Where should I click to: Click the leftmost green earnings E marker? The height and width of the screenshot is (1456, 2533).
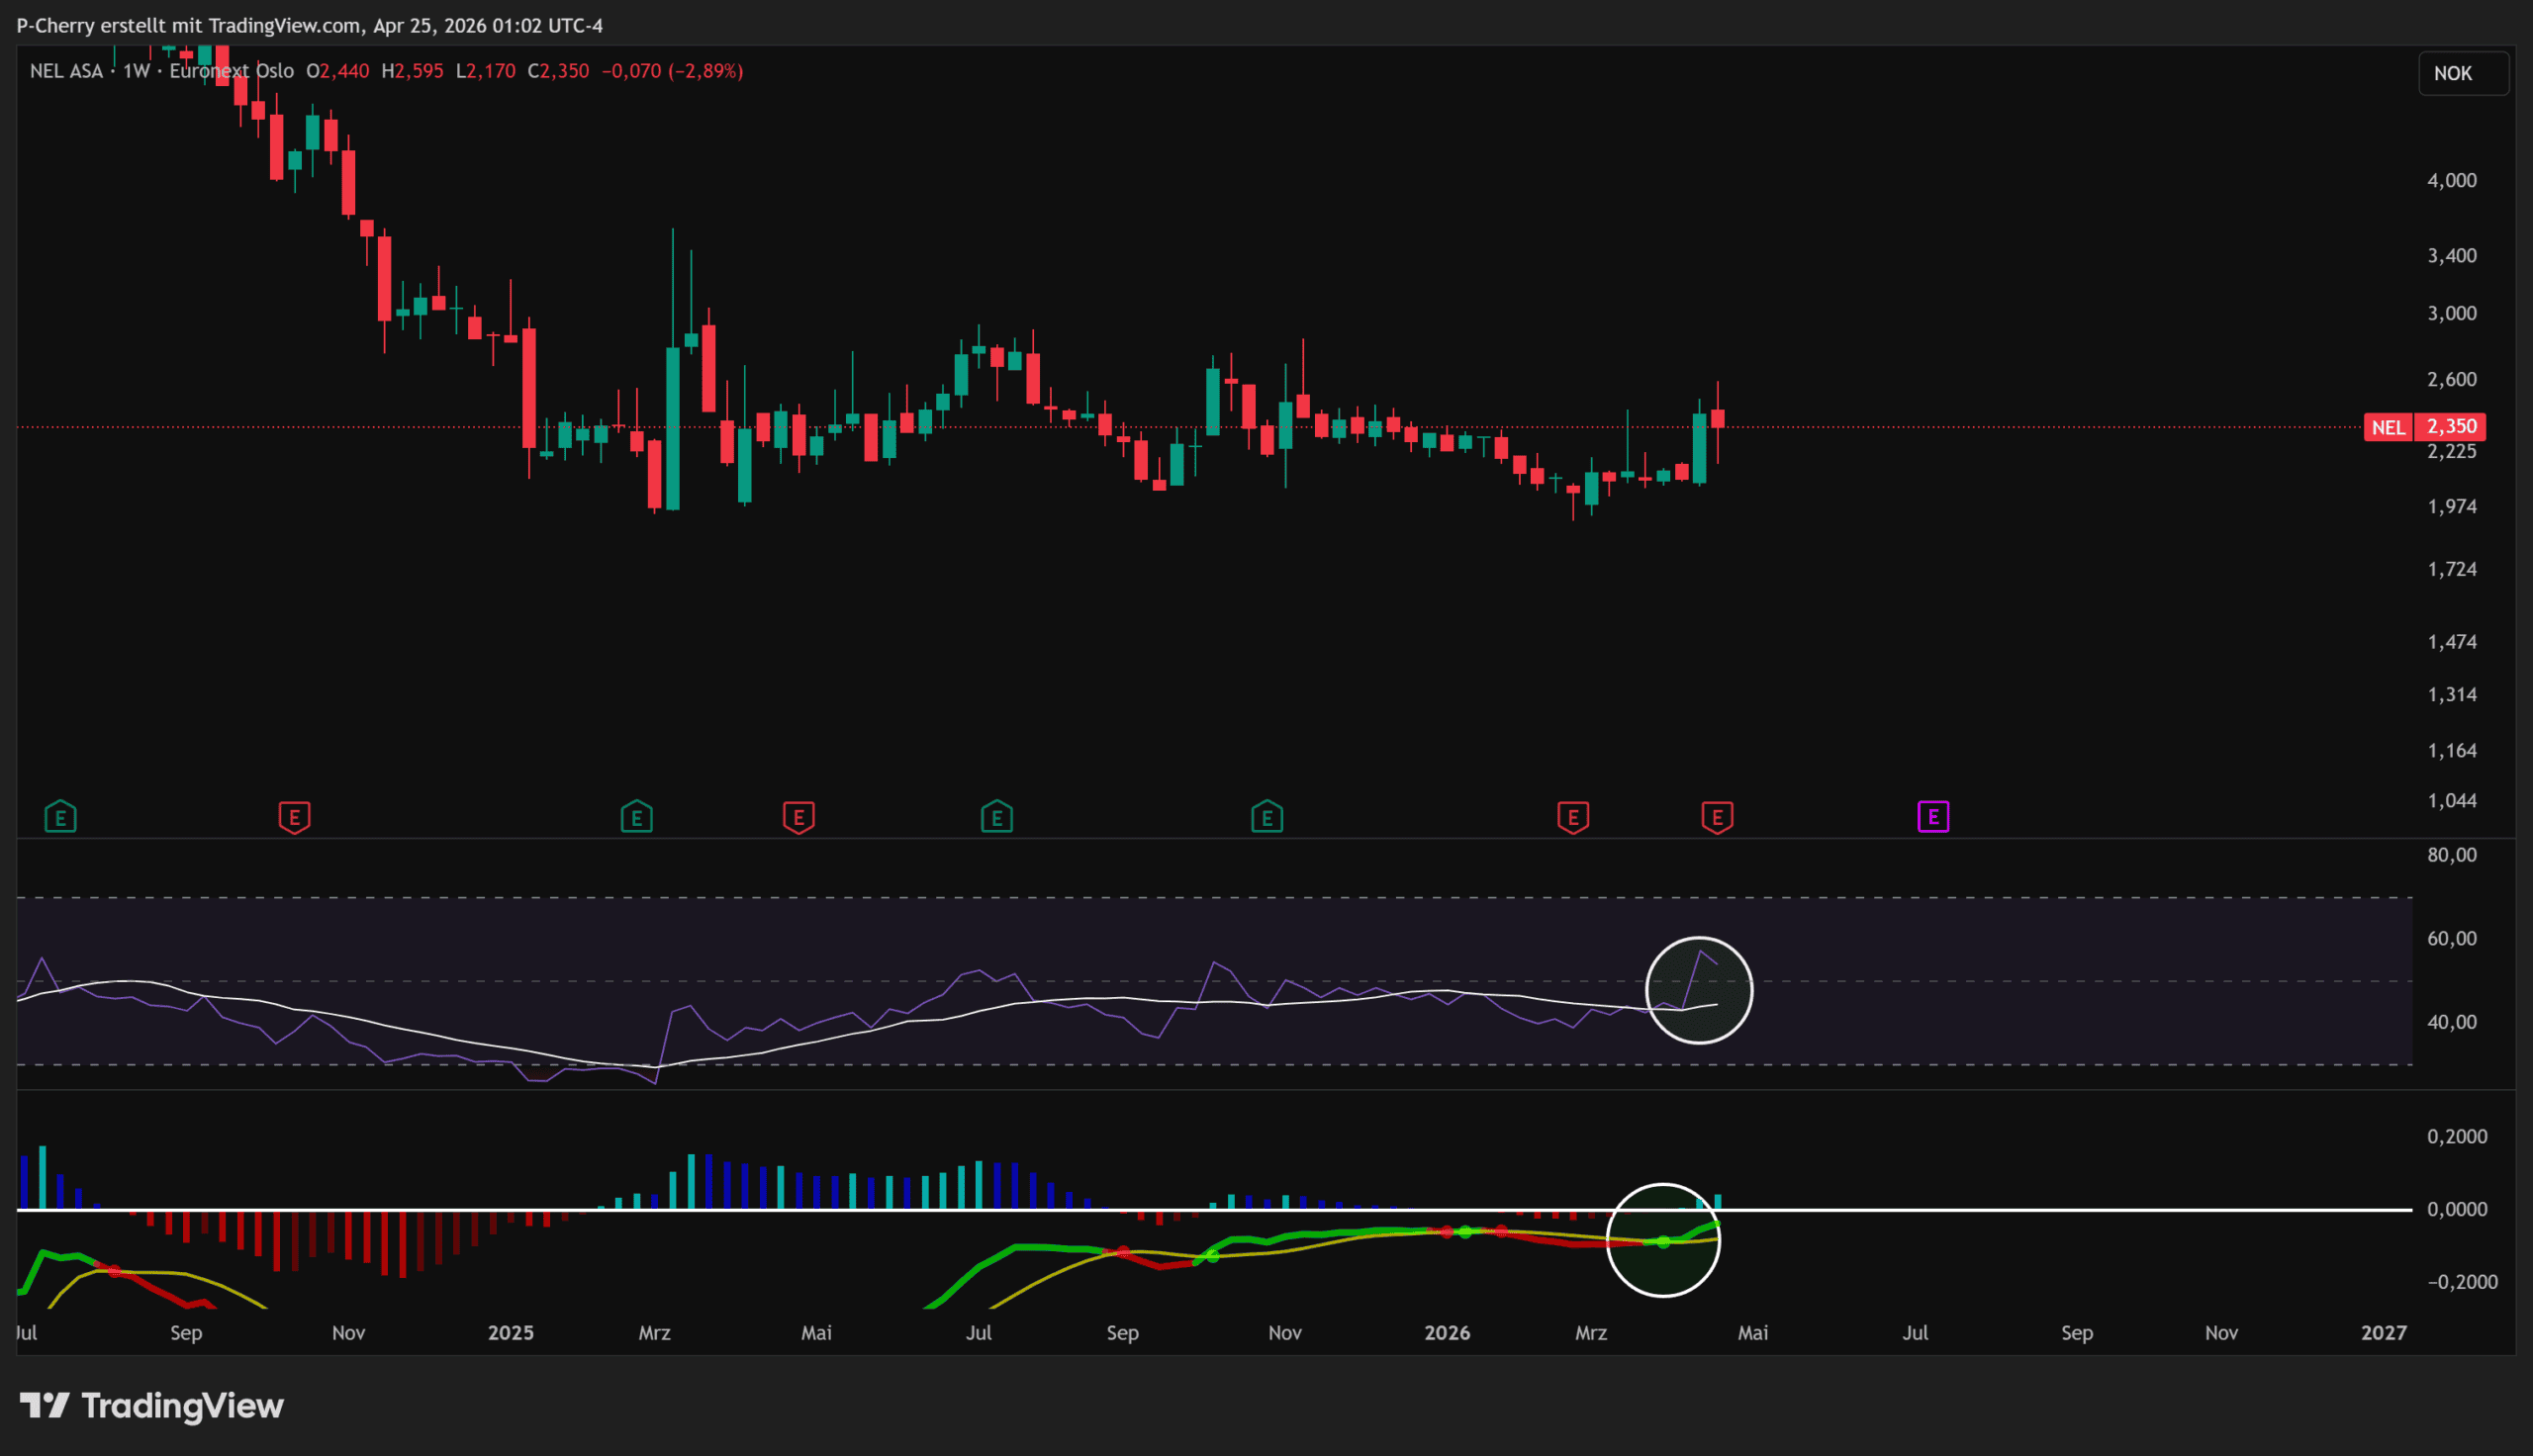click(x=60, y=817)
